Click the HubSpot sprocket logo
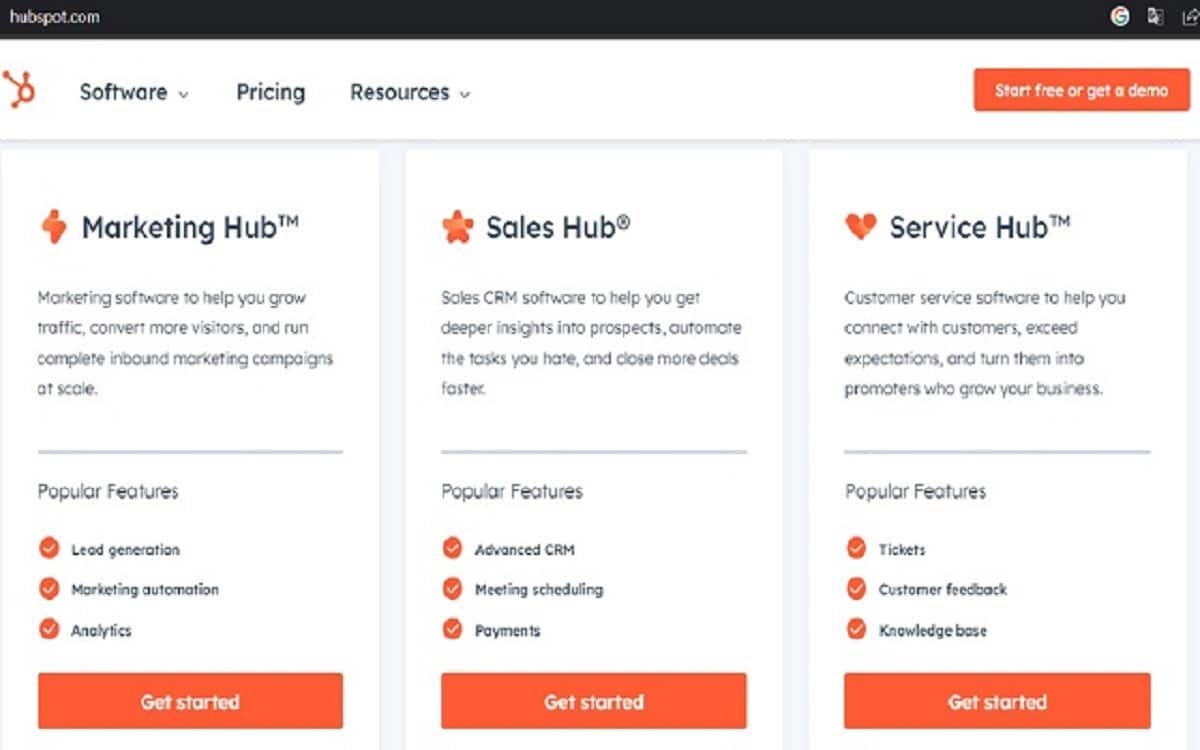1200x750 pixels. pos(19,90)
